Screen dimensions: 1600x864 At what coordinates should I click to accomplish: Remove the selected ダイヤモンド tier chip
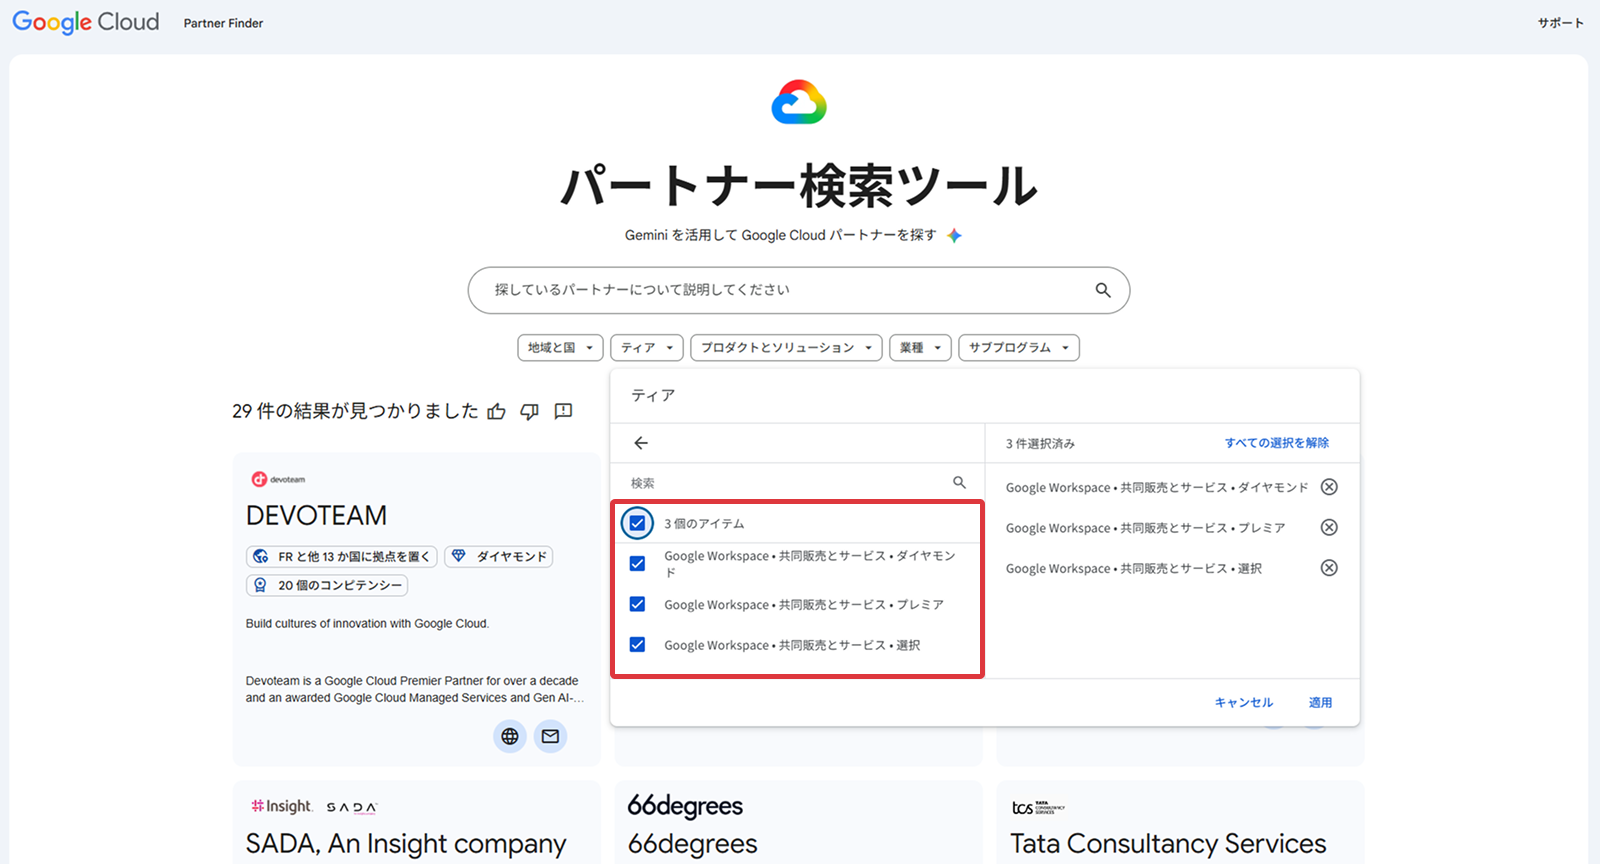click(1329, 487)
